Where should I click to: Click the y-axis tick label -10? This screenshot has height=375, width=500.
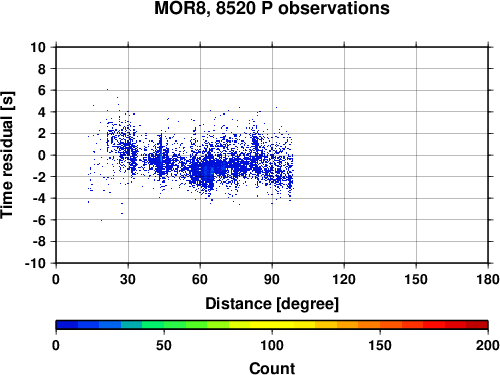click(x=35, y=263)
